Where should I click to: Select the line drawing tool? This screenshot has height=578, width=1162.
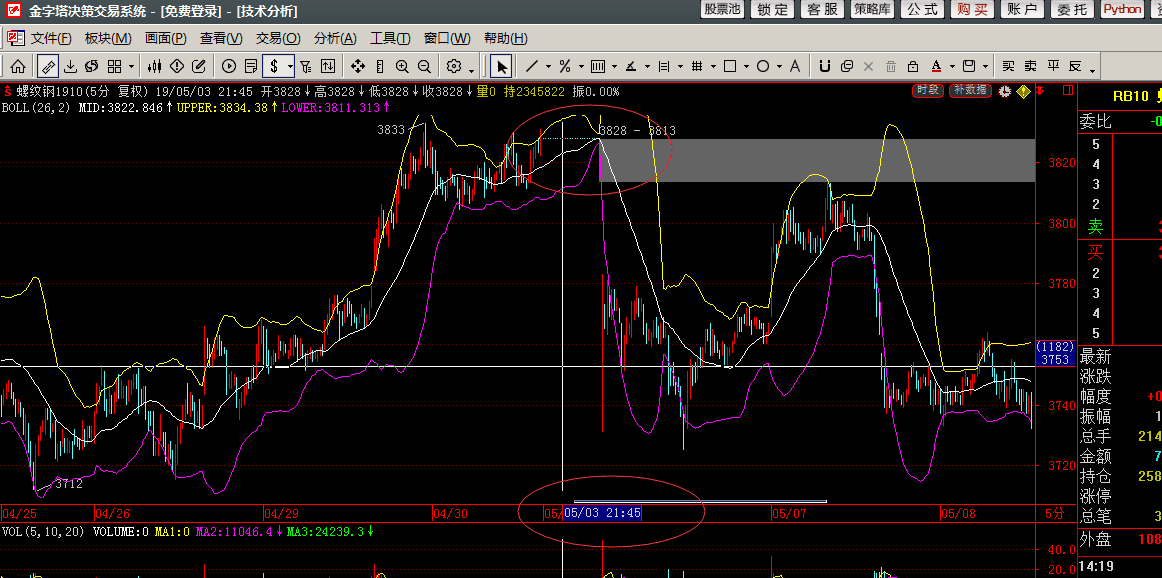[x=531, y=67]
